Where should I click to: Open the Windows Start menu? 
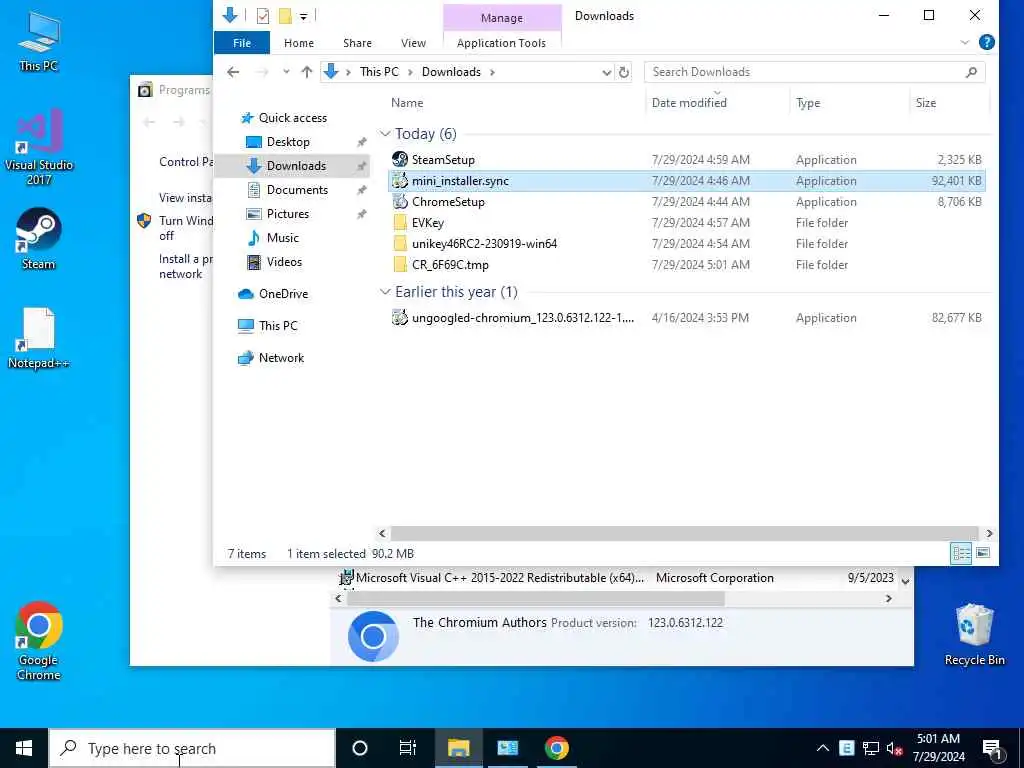[x=24, y=748]
